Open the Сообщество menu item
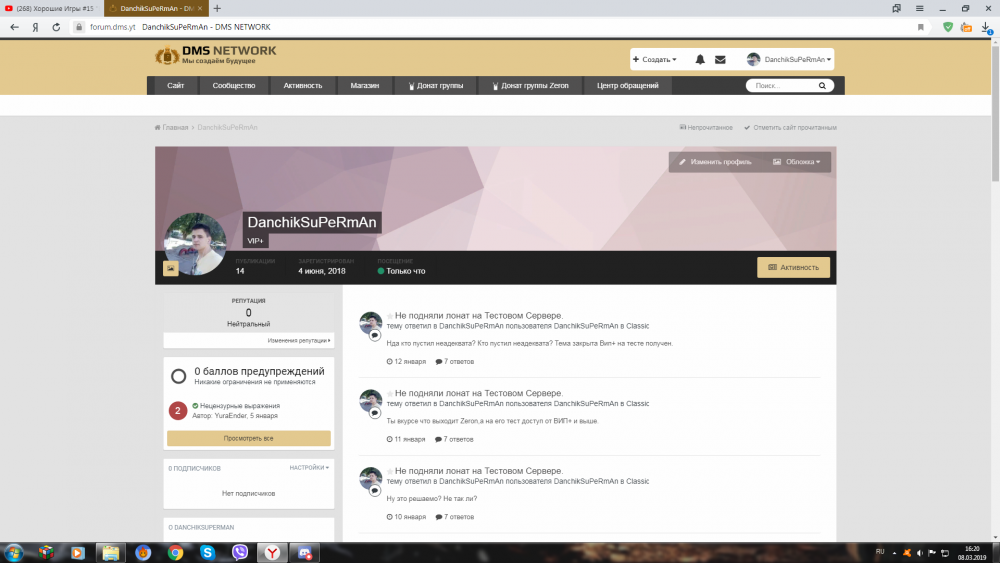 (x=234, y=86)
